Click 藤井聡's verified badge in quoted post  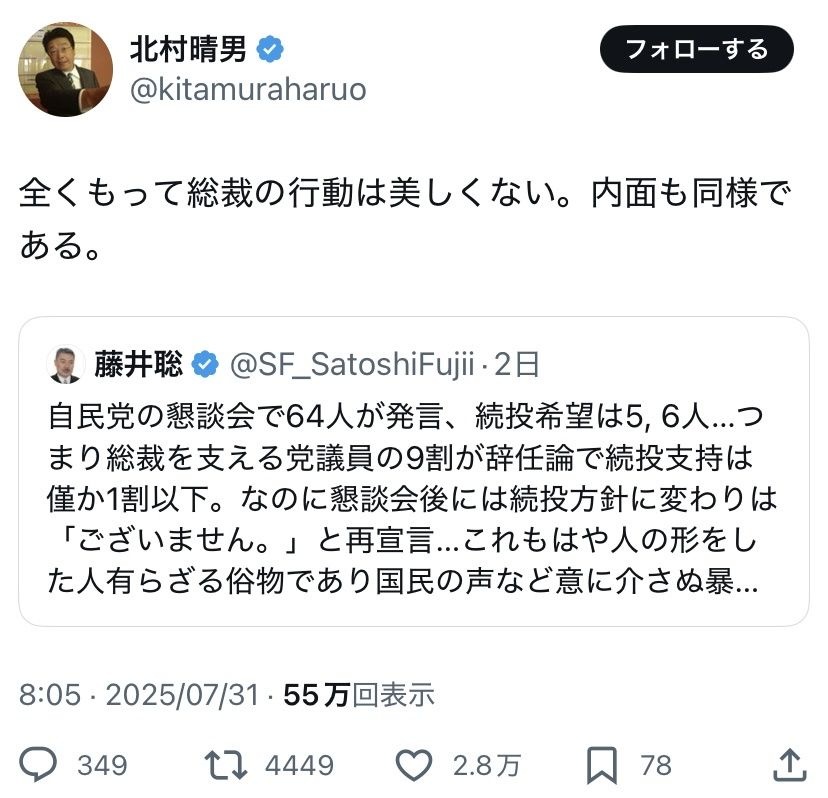click(x=206, y=365)
